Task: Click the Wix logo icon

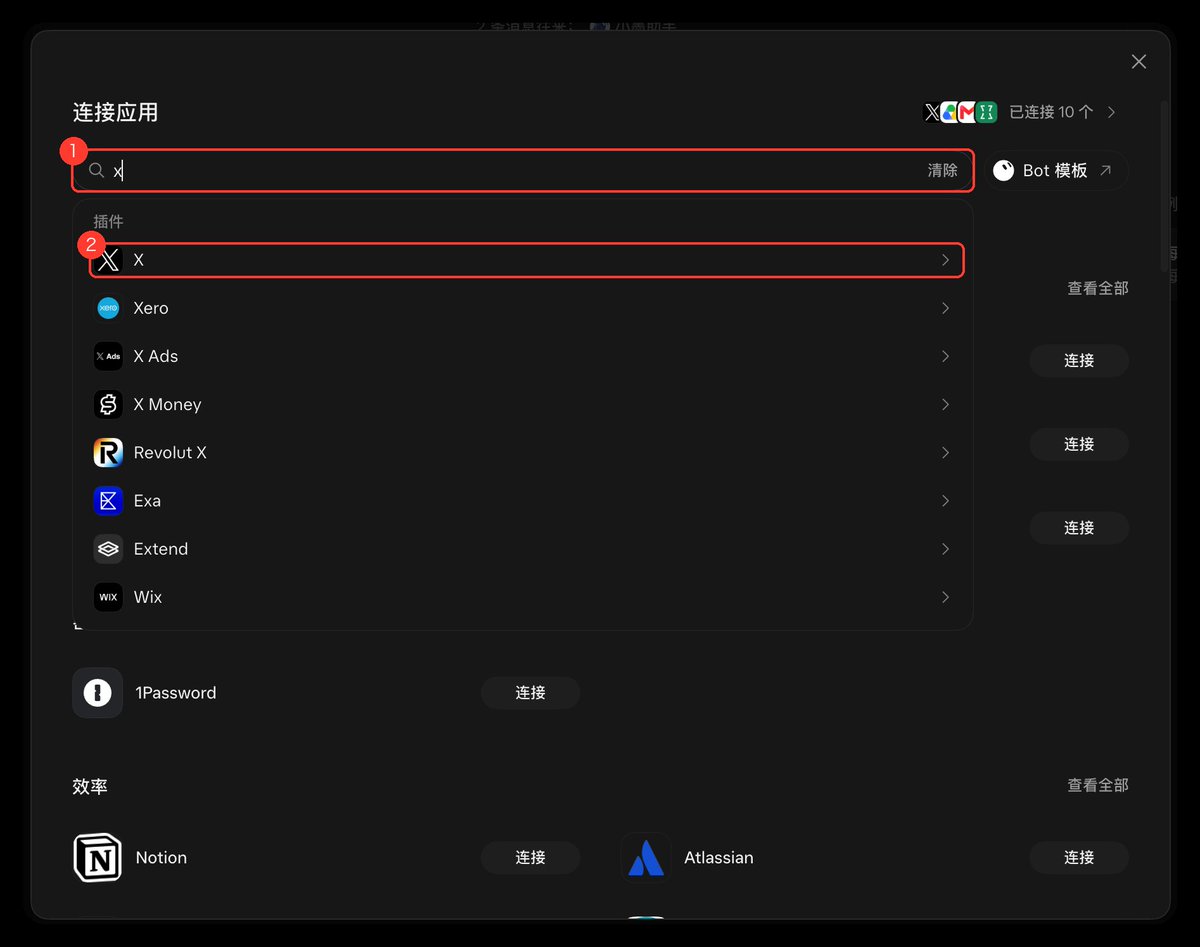Action: tap(108, 597)
